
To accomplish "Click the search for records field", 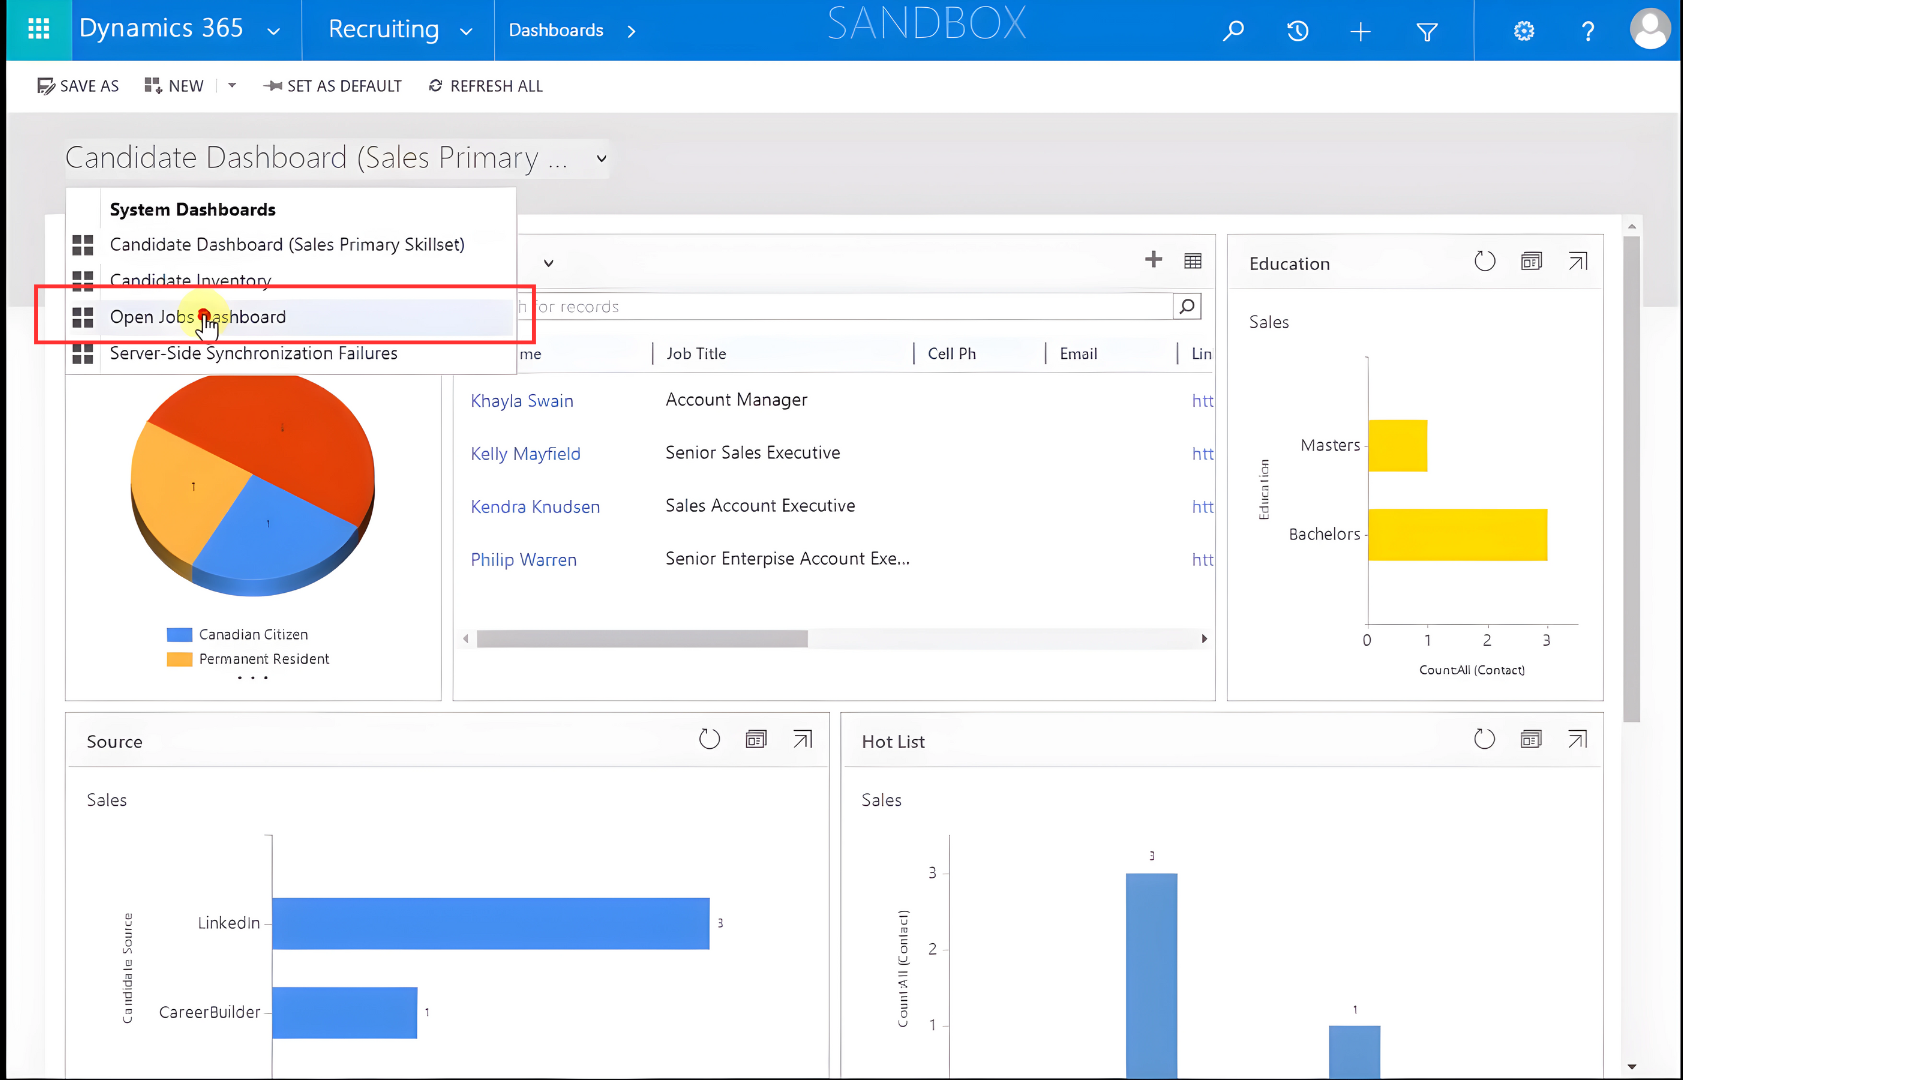I will (x=845, y=307).
